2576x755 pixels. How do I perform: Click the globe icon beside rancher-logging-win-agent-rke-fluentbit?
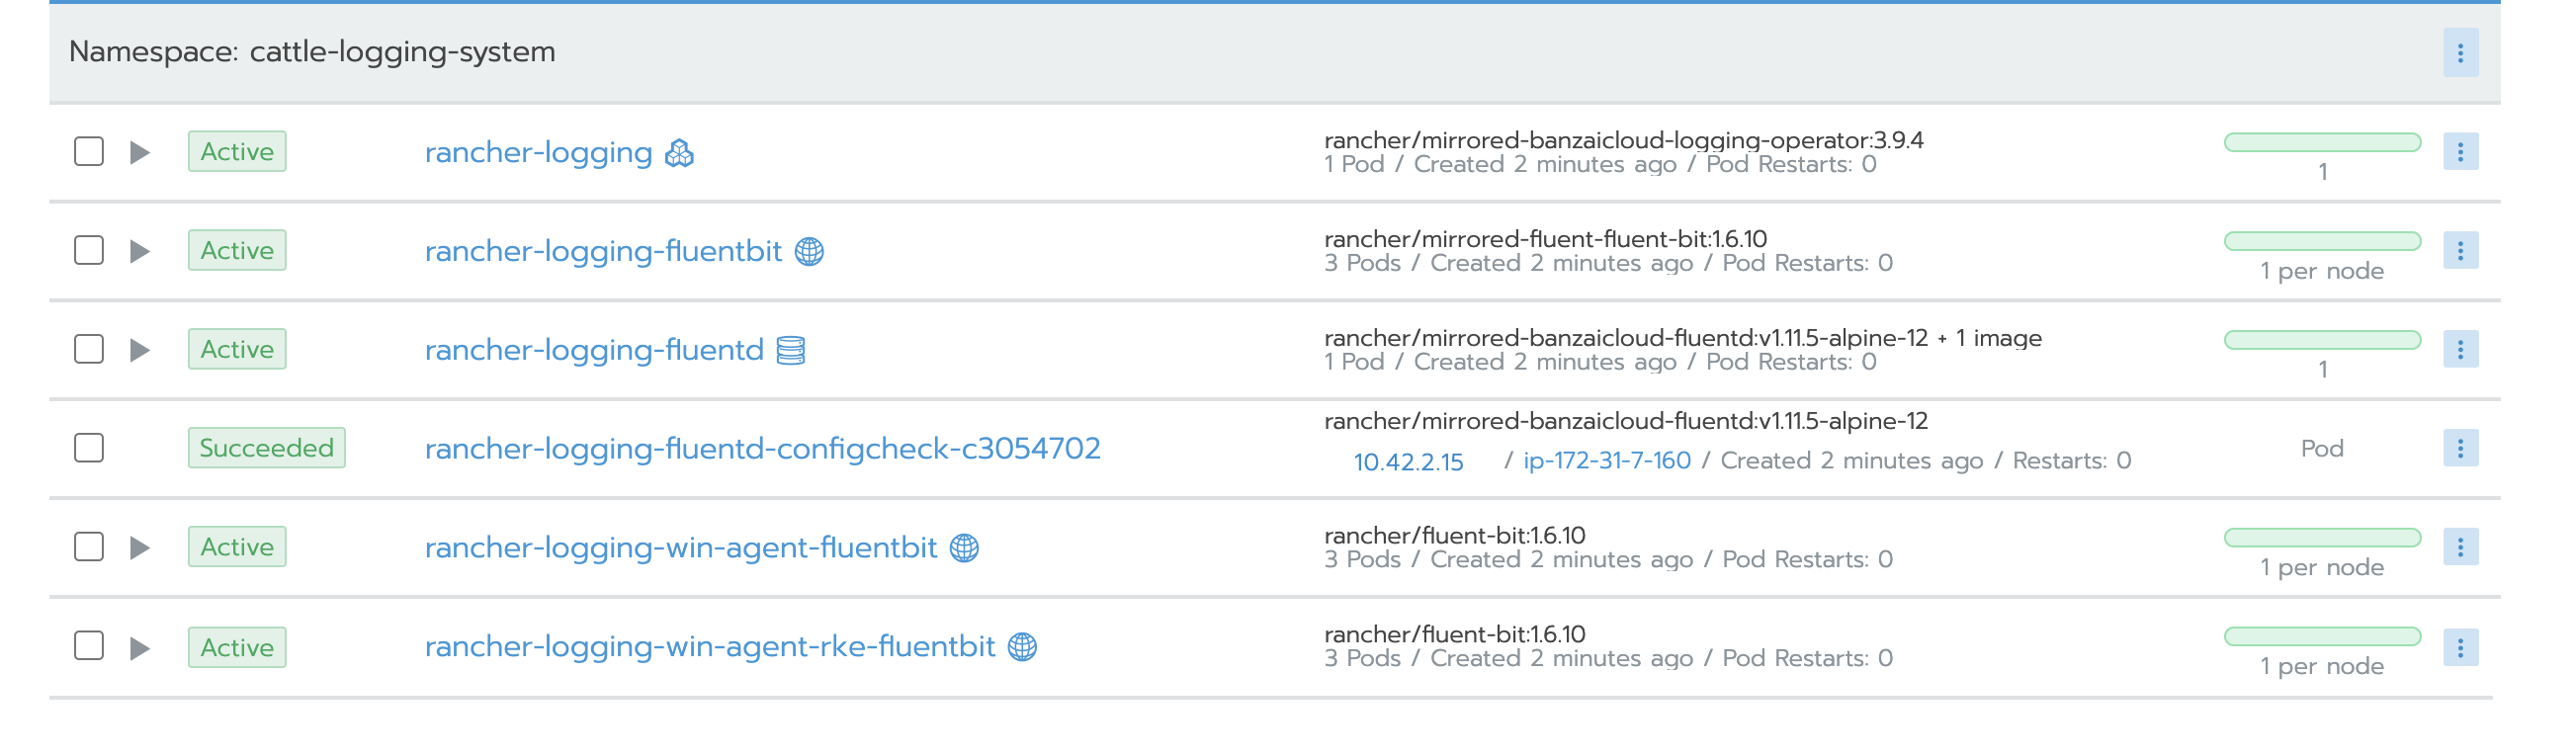(x=1023, y=647)
